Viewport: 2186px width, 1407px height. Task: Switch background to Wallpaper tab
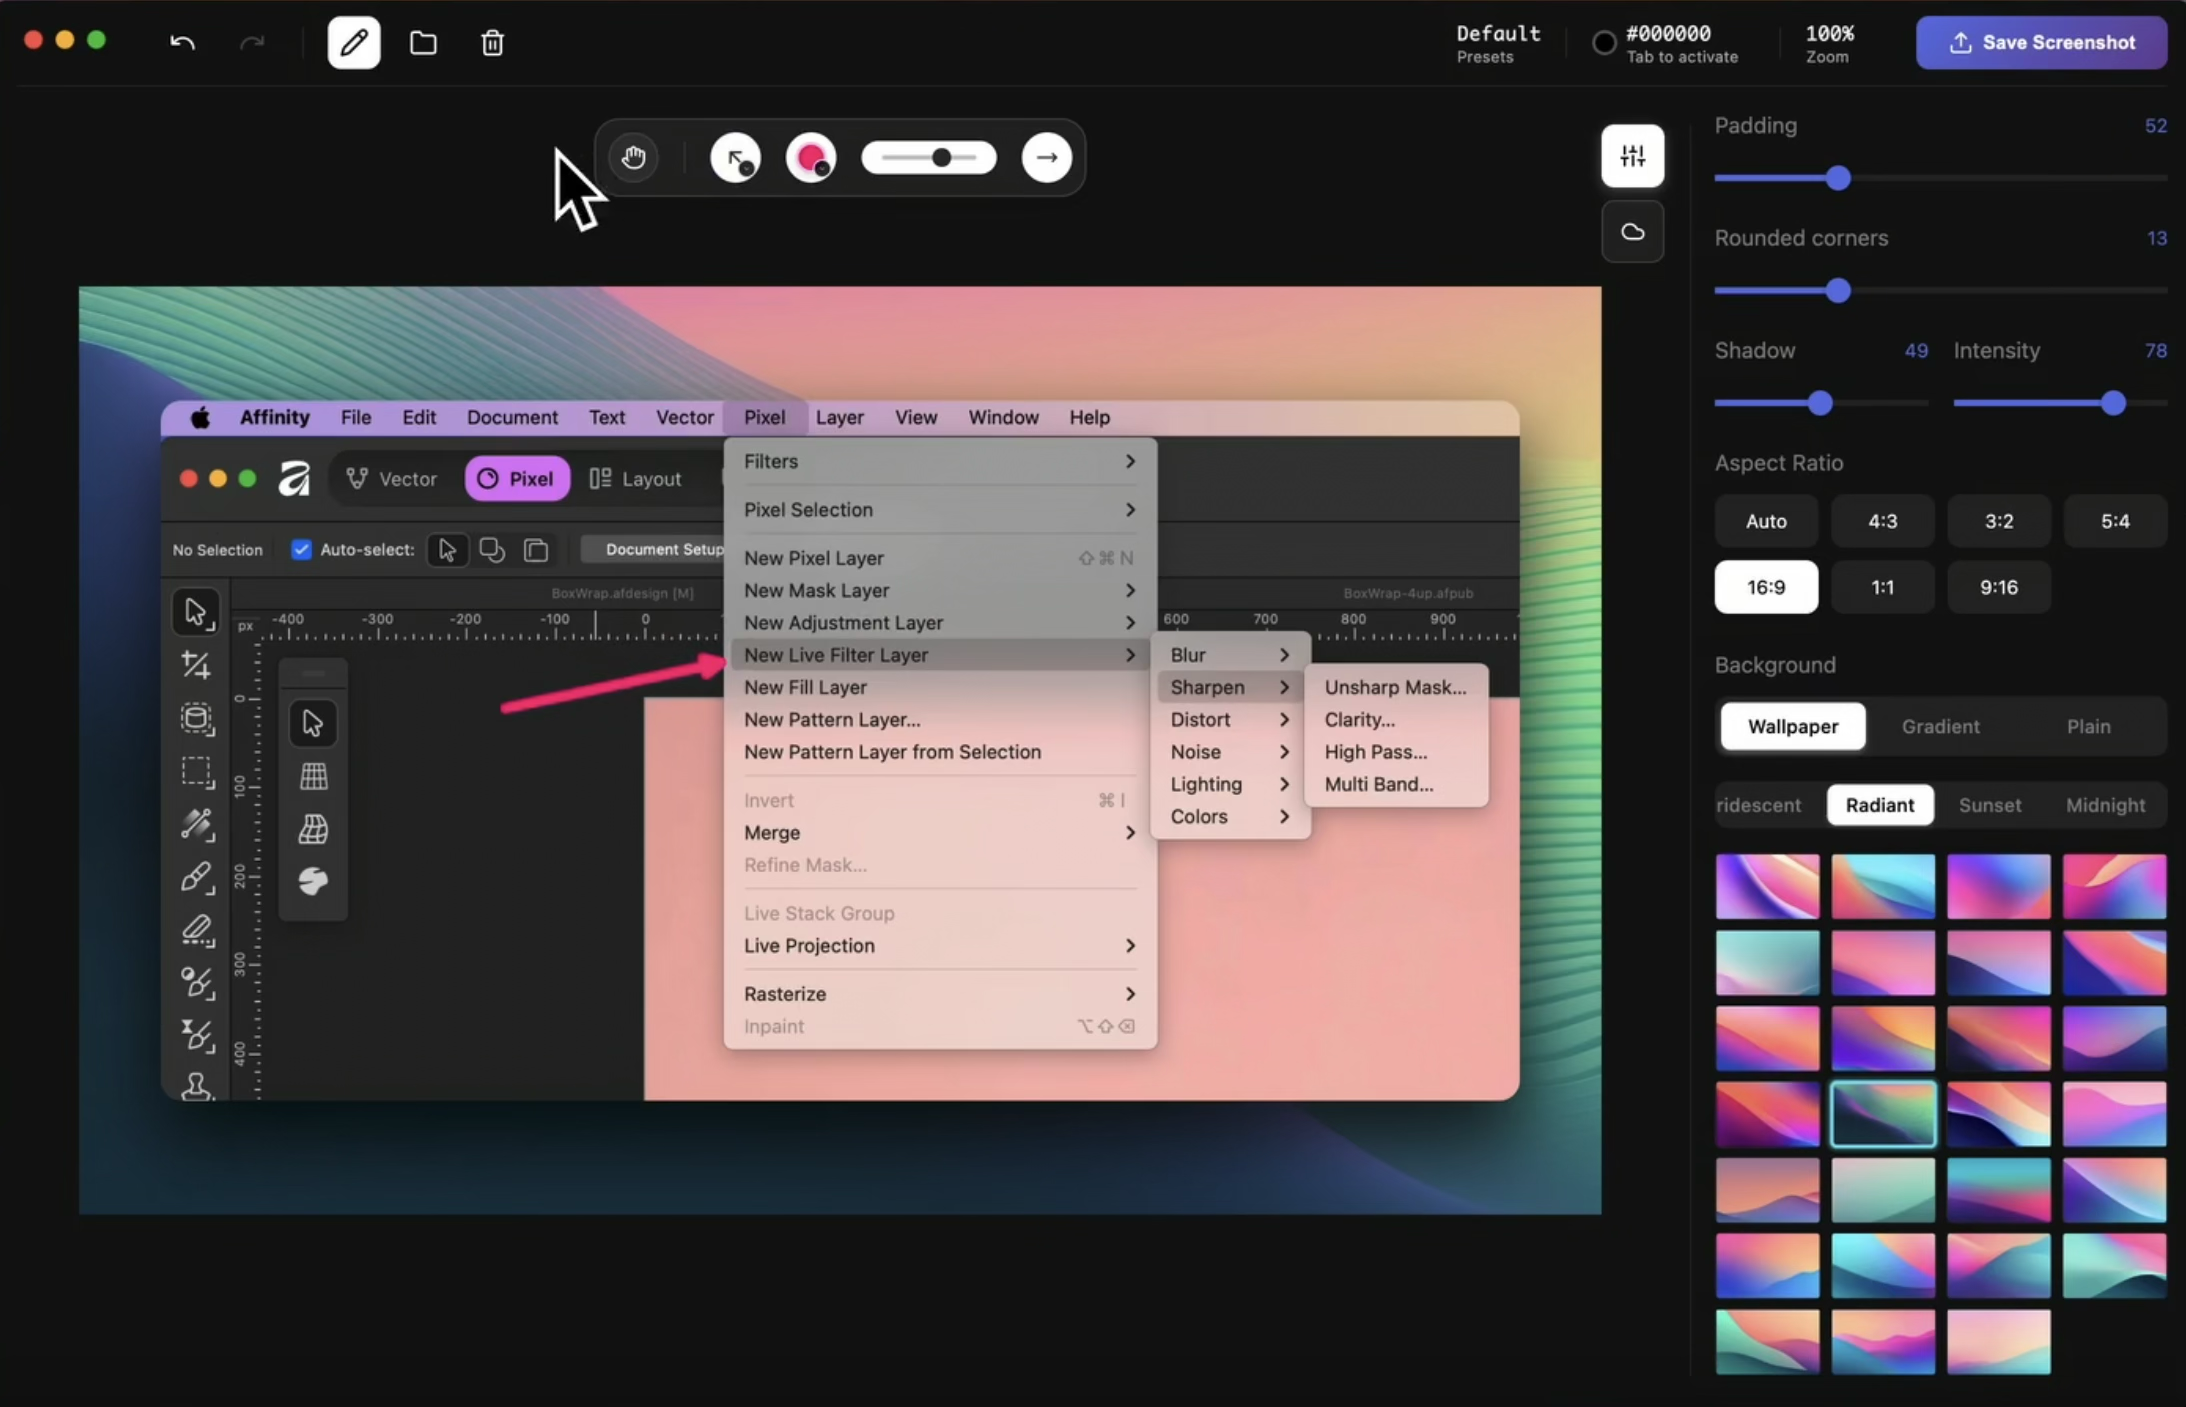1793,727
